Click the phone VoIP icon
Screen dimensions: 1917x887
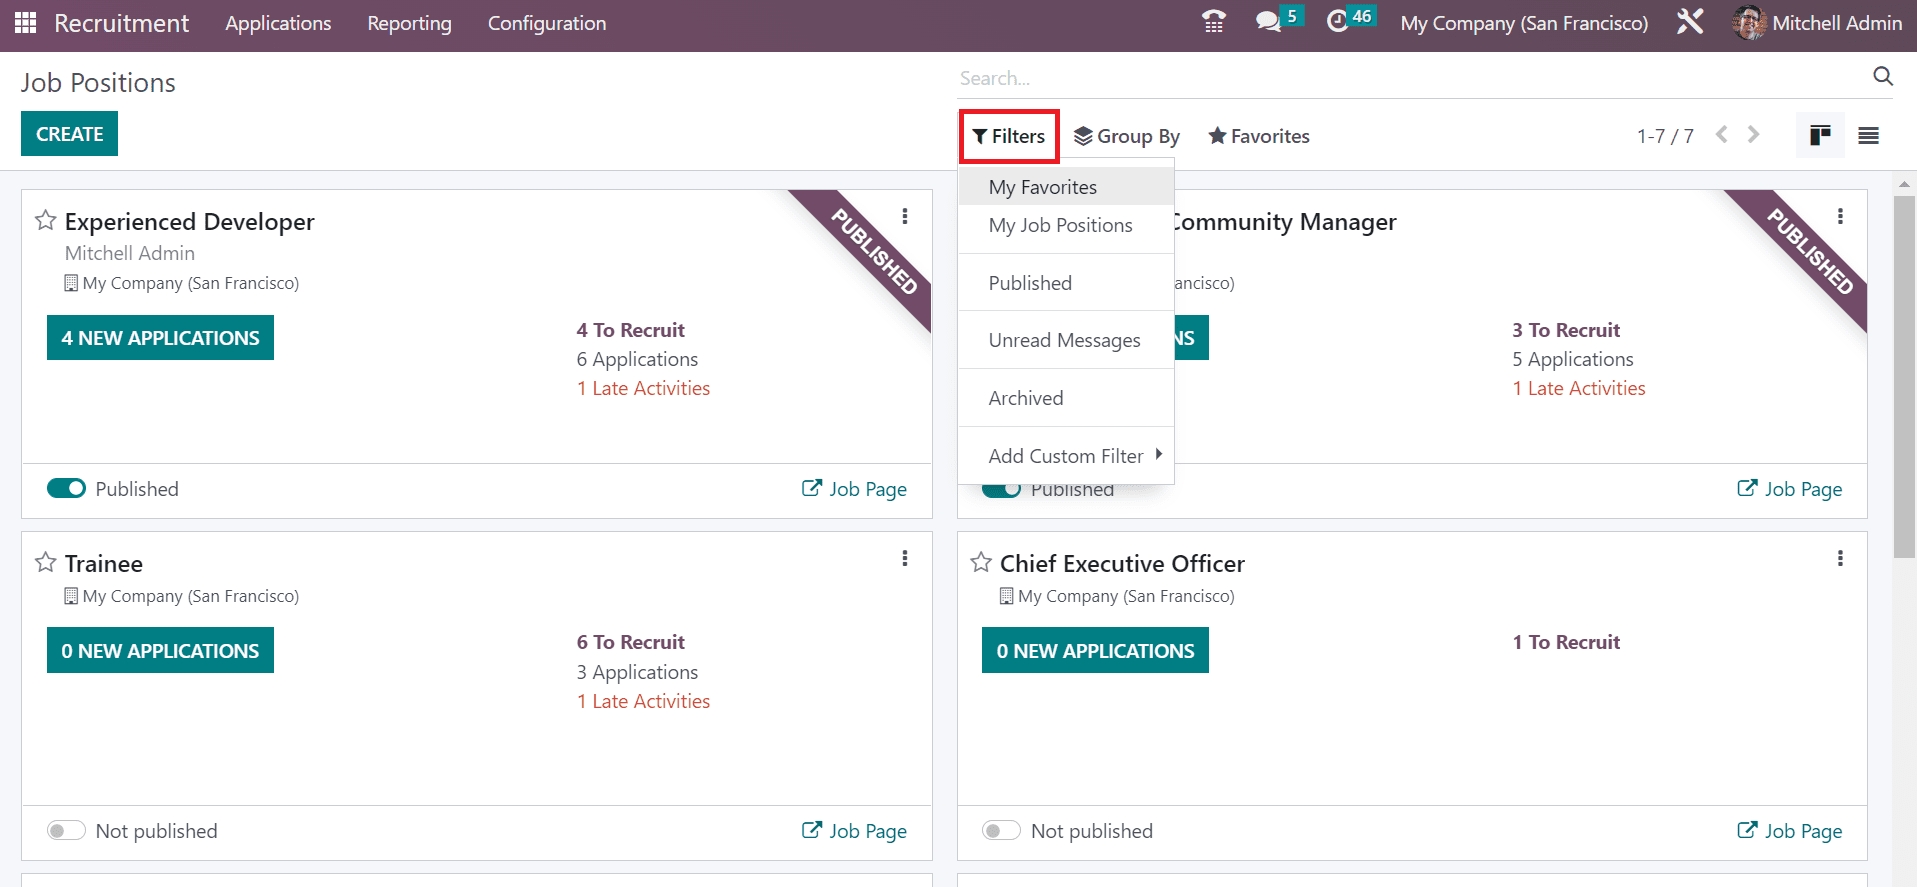click(x=1213, y=22)
